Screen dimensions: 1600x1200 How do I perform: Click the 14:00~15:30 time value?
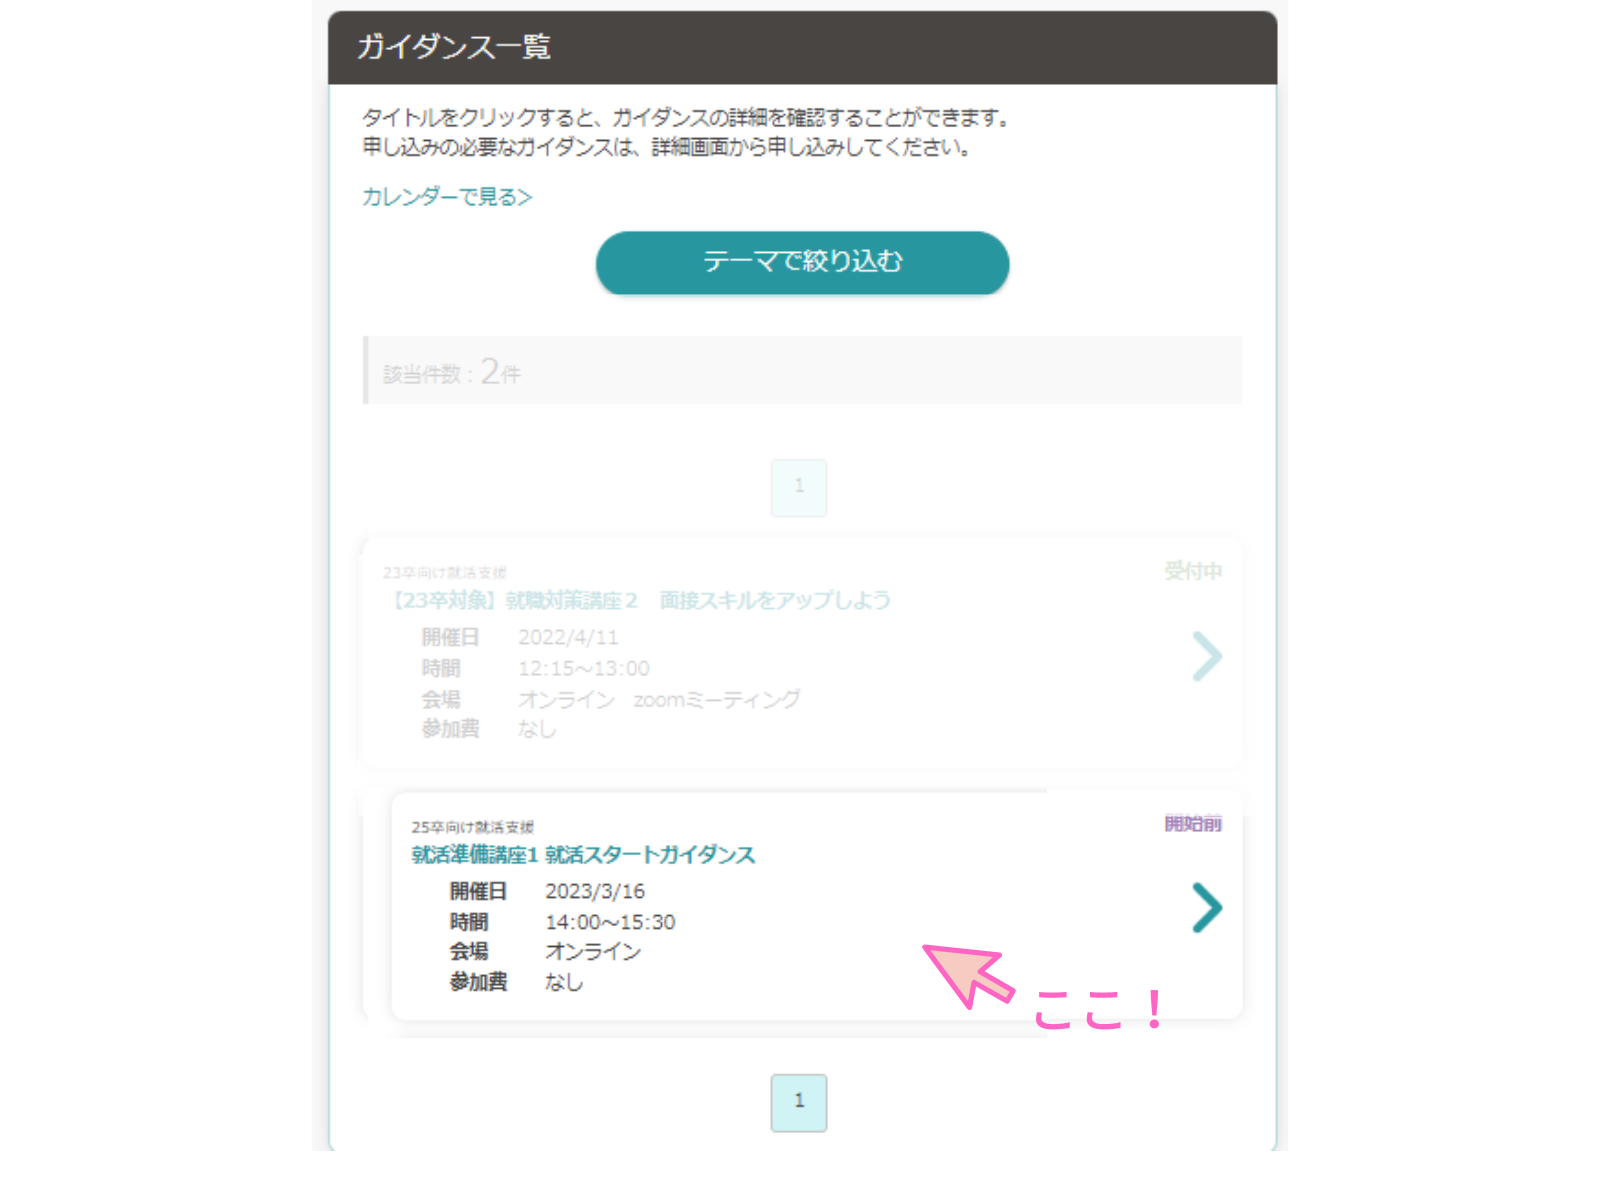click(610, 922)
